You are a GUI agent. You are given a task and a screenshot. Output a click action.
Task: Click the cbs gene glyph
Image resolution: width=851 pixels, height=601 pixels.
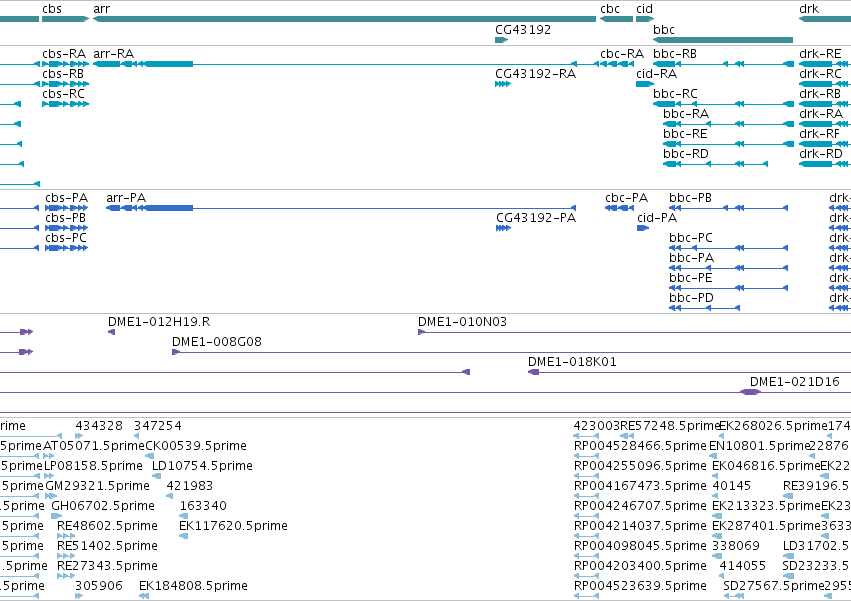[65, 19]
